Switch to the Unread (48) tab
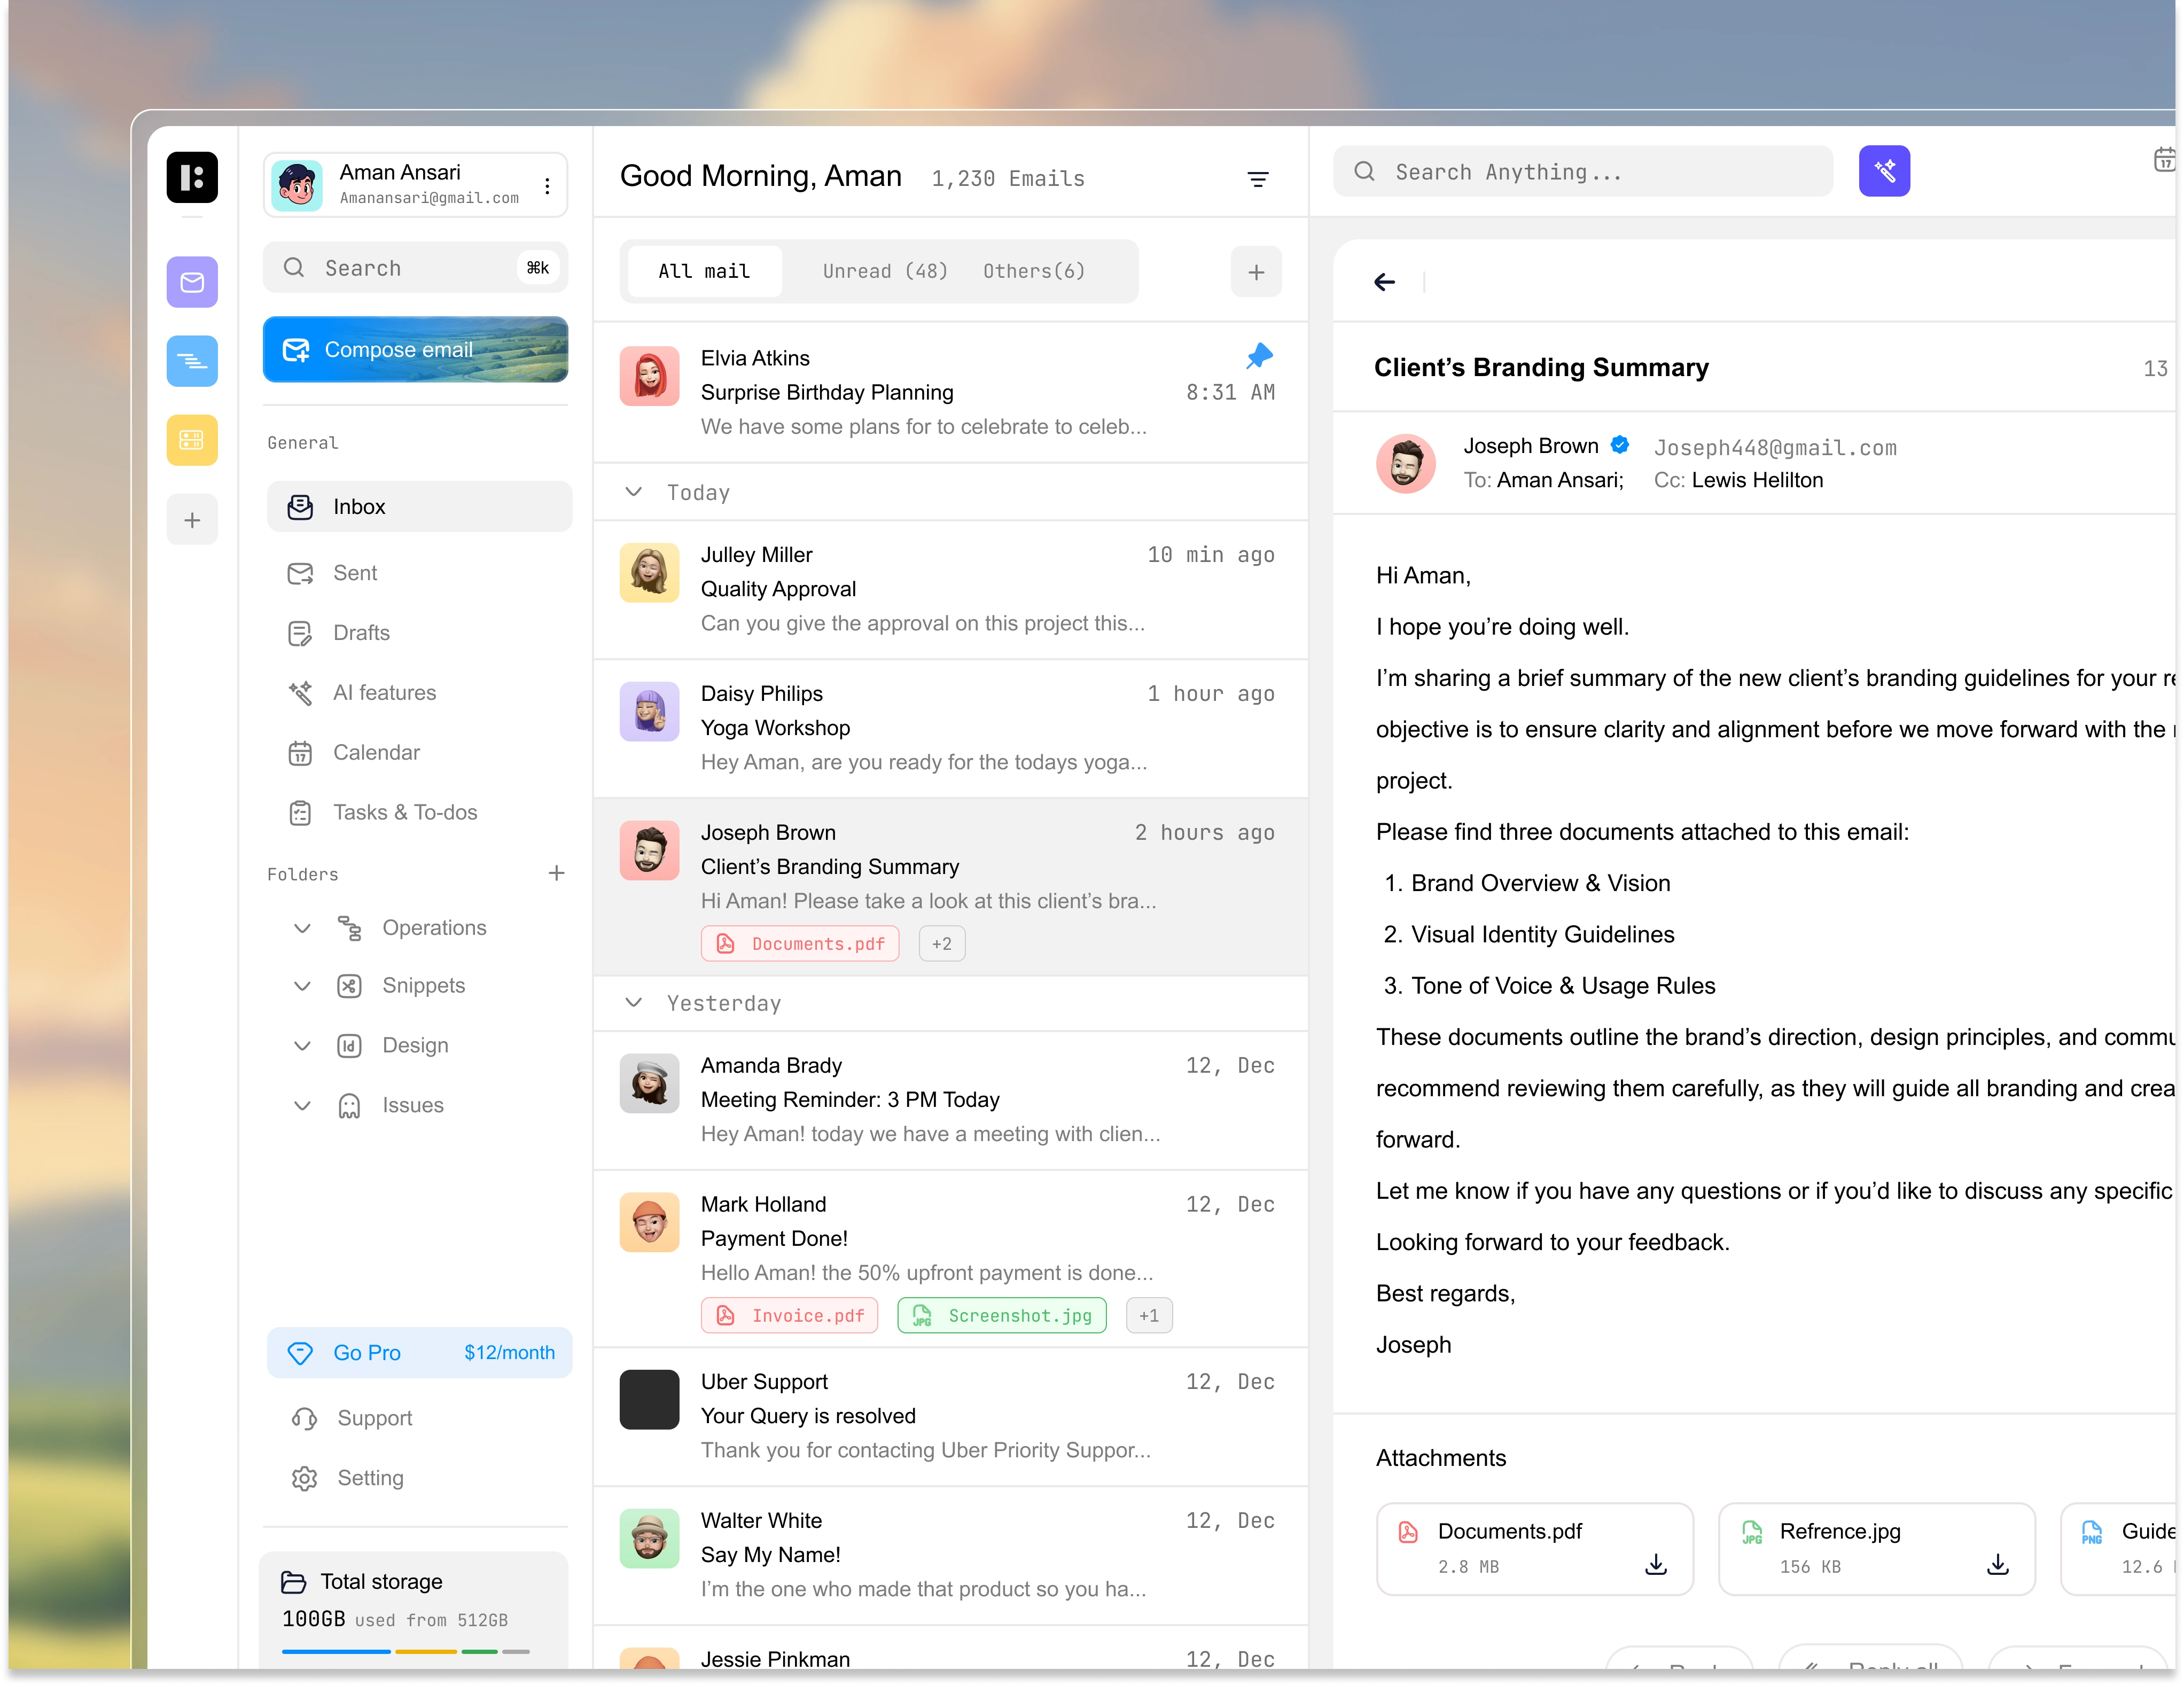 pyautogui.click(x=884, y=271)
